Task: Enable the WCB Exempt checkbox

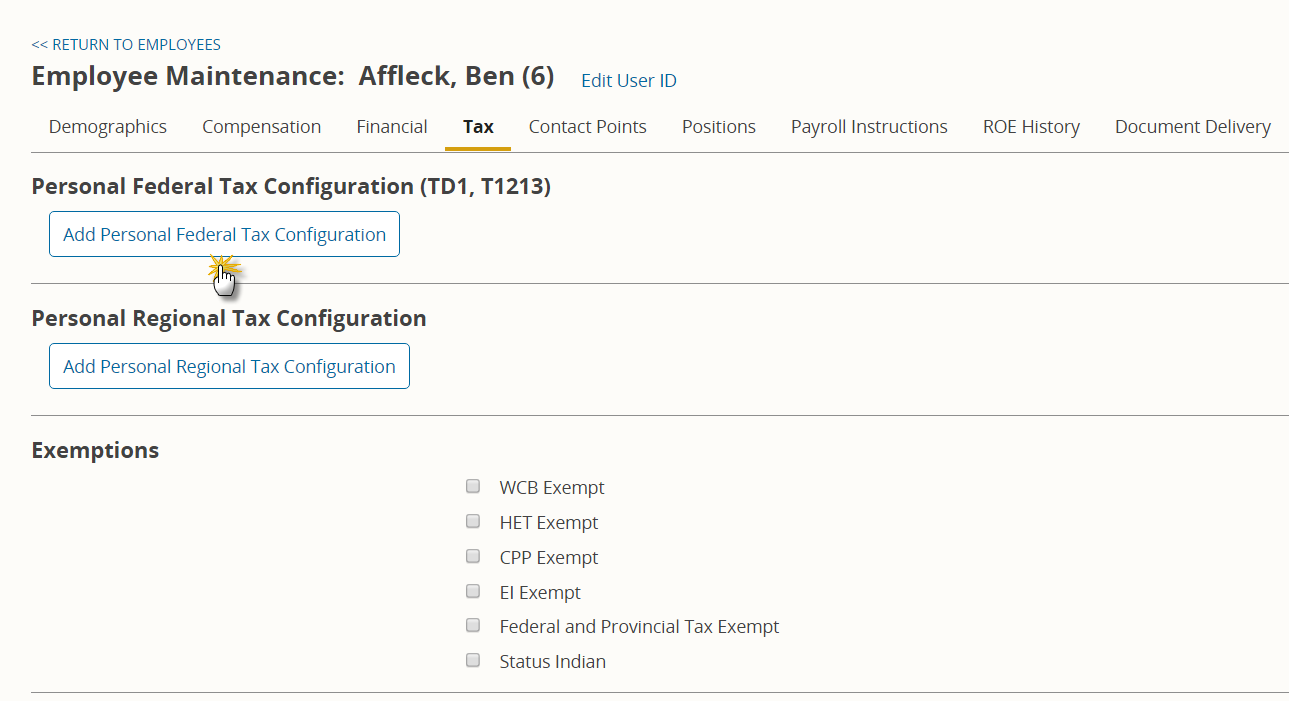Action: click(473, 487)
